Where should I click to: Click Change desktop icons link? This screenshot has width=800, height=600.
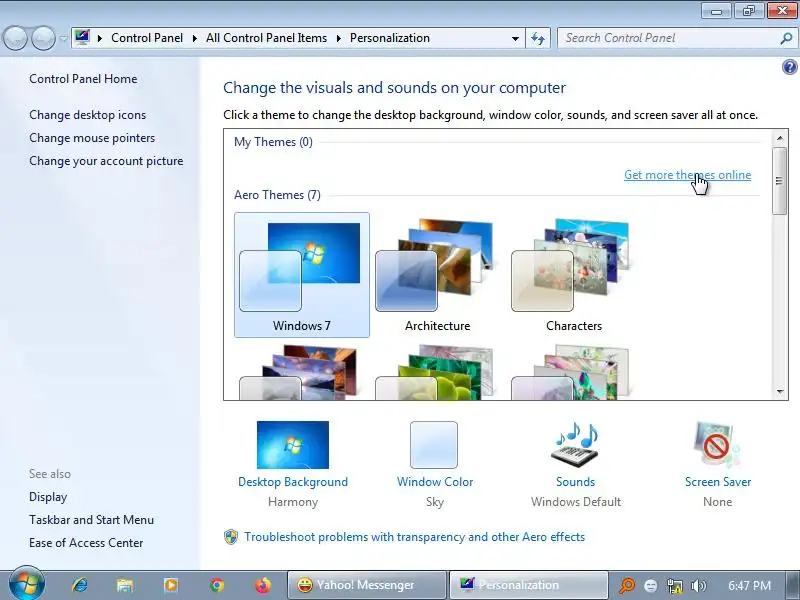[x=87, y=115]
